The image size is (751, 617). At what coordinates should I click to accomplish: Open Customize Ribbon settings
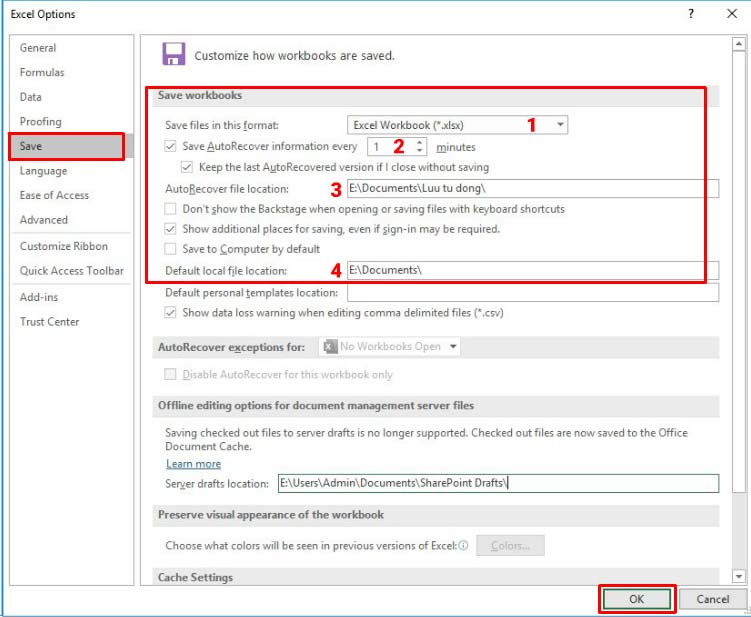click(64, 246)
